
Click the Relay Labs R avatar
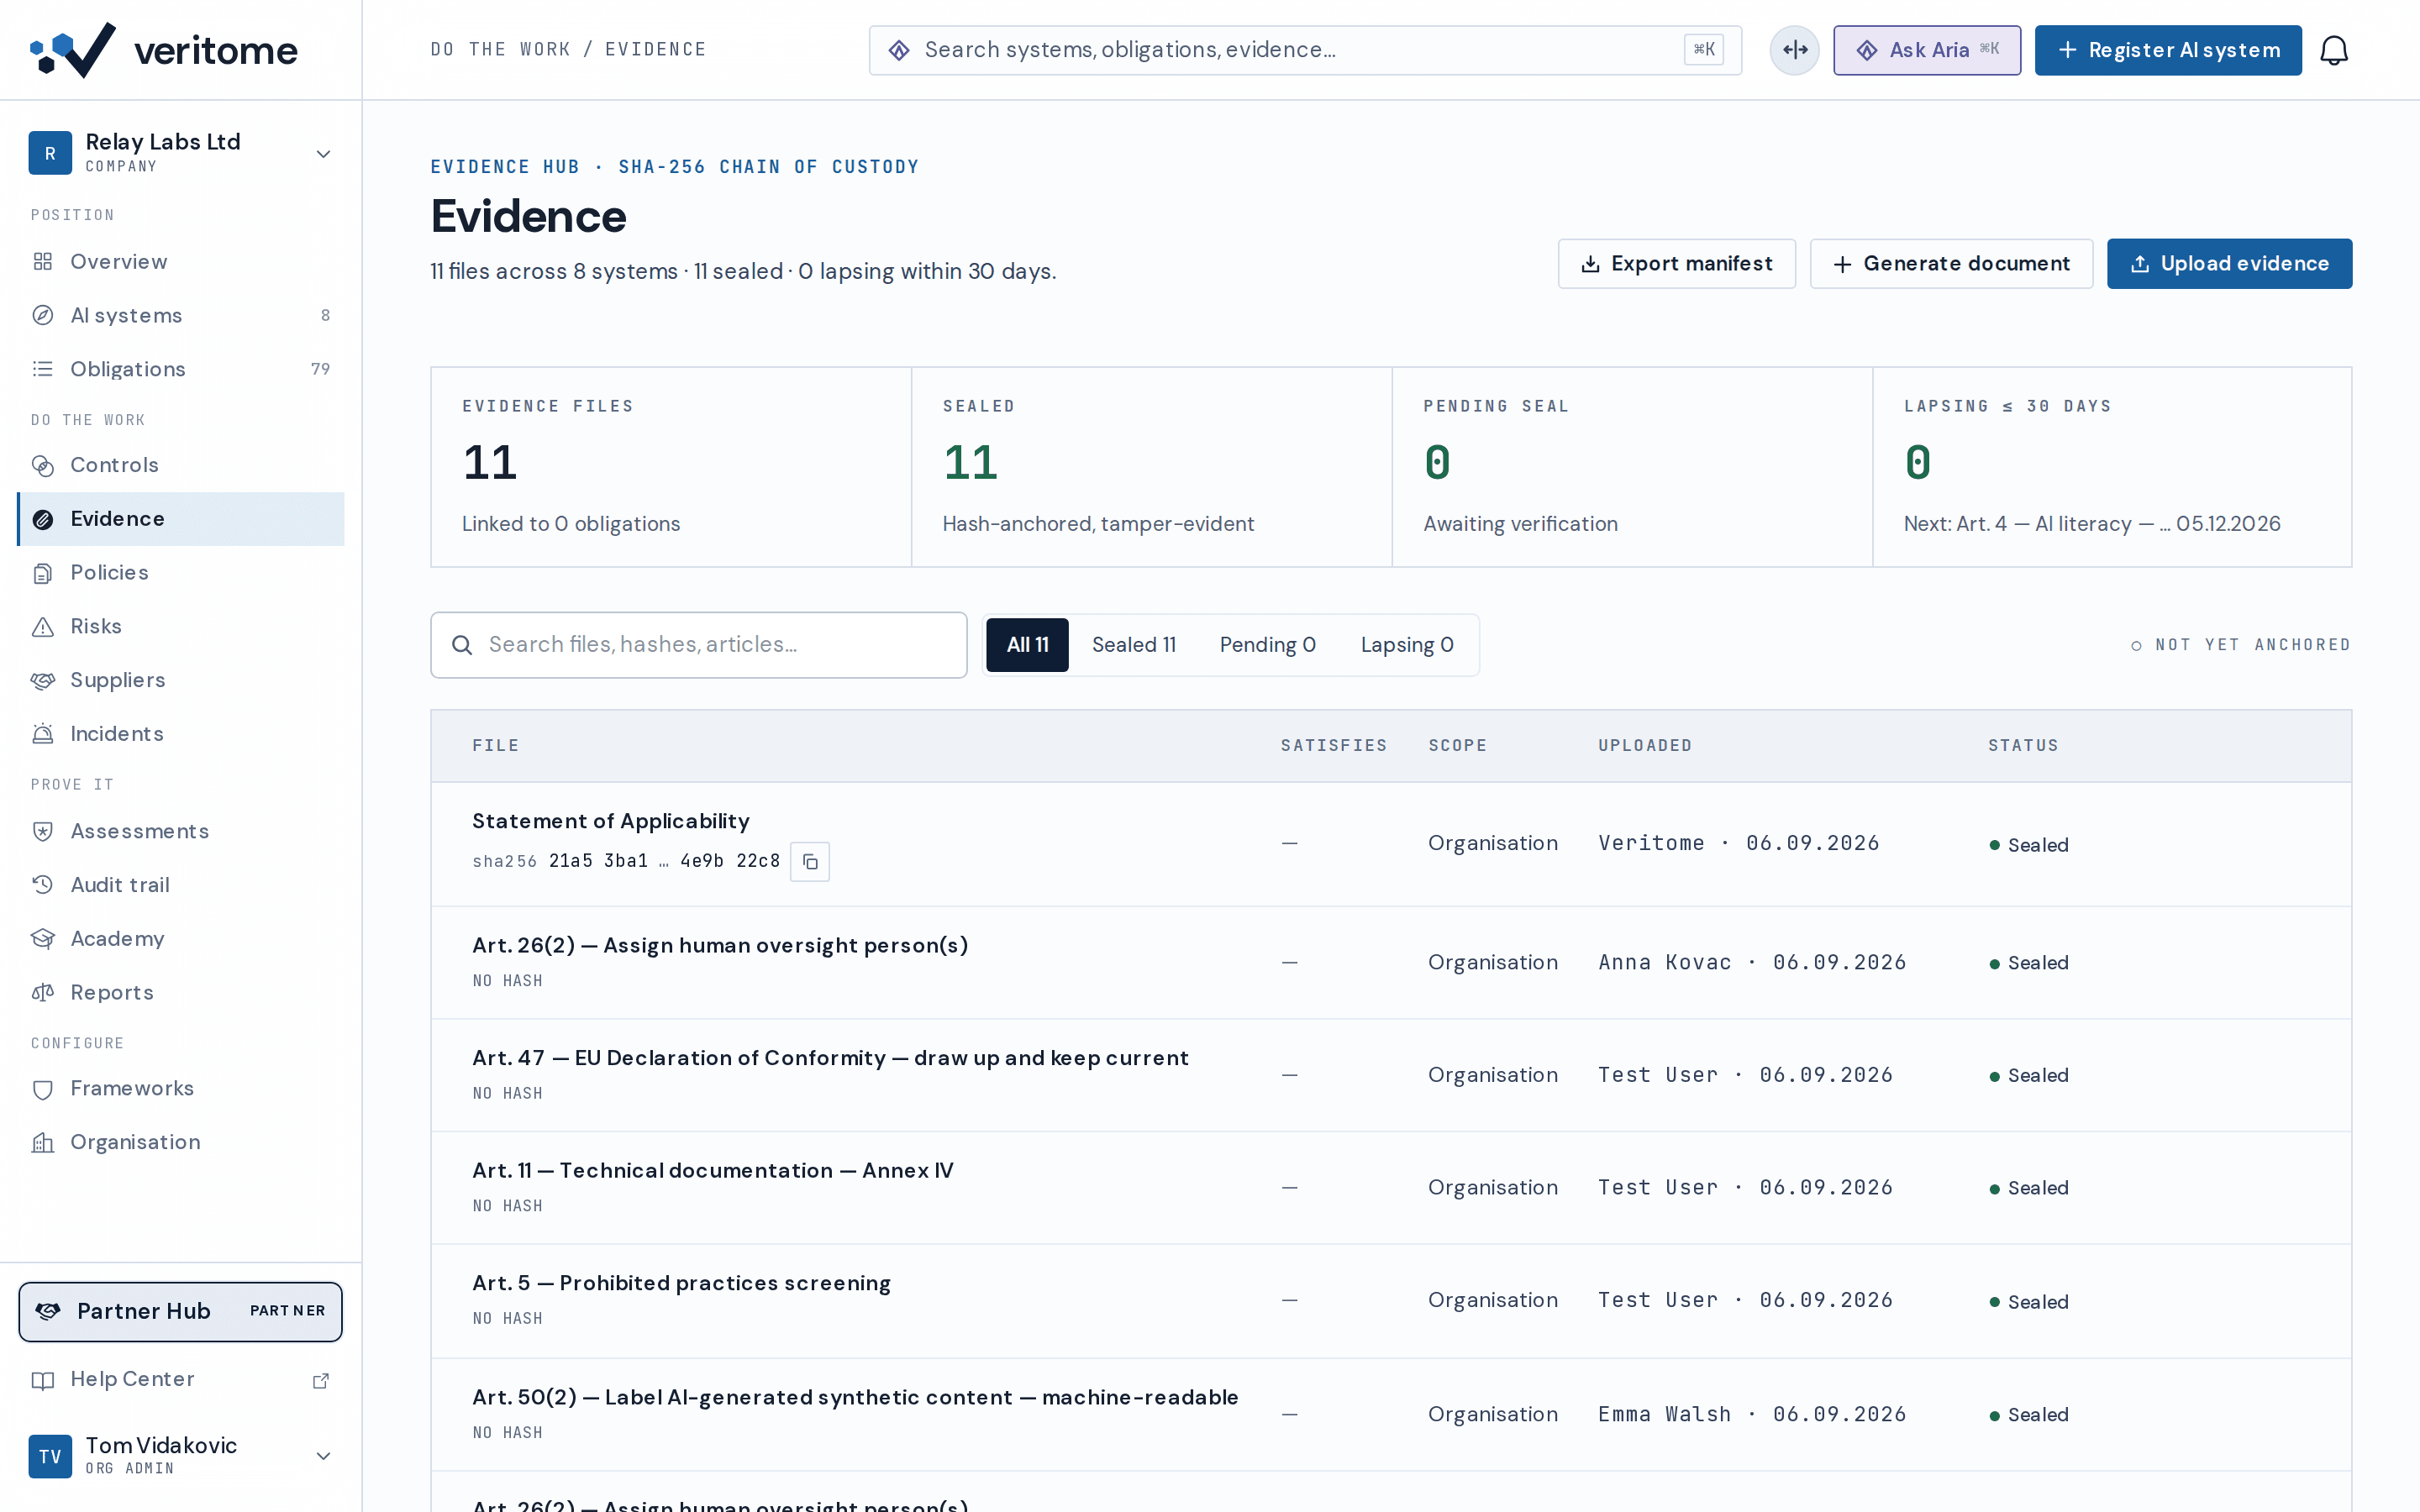pyautogui.click(x=50, y=153)
